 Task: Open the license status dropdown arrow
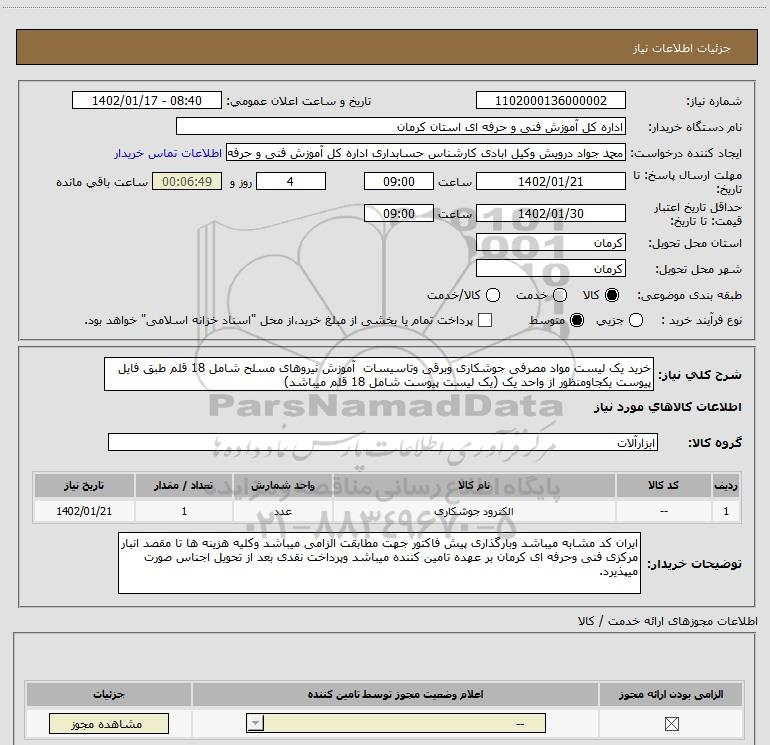click(255, 723)
